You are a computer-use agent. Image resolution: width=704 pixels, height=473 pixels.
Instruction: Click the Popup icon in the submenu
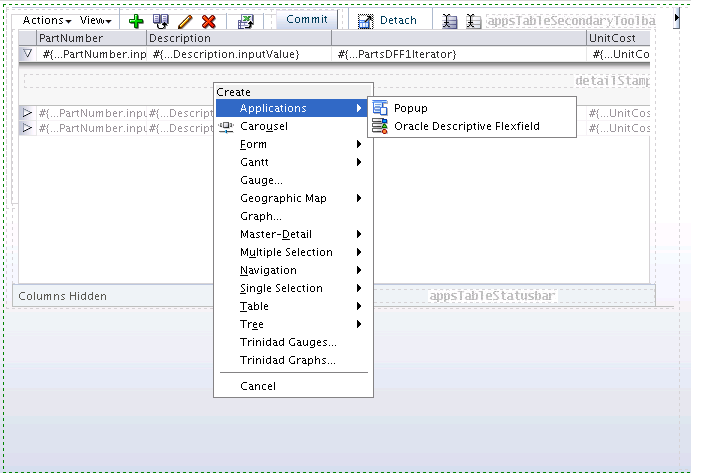pos(380,108)
